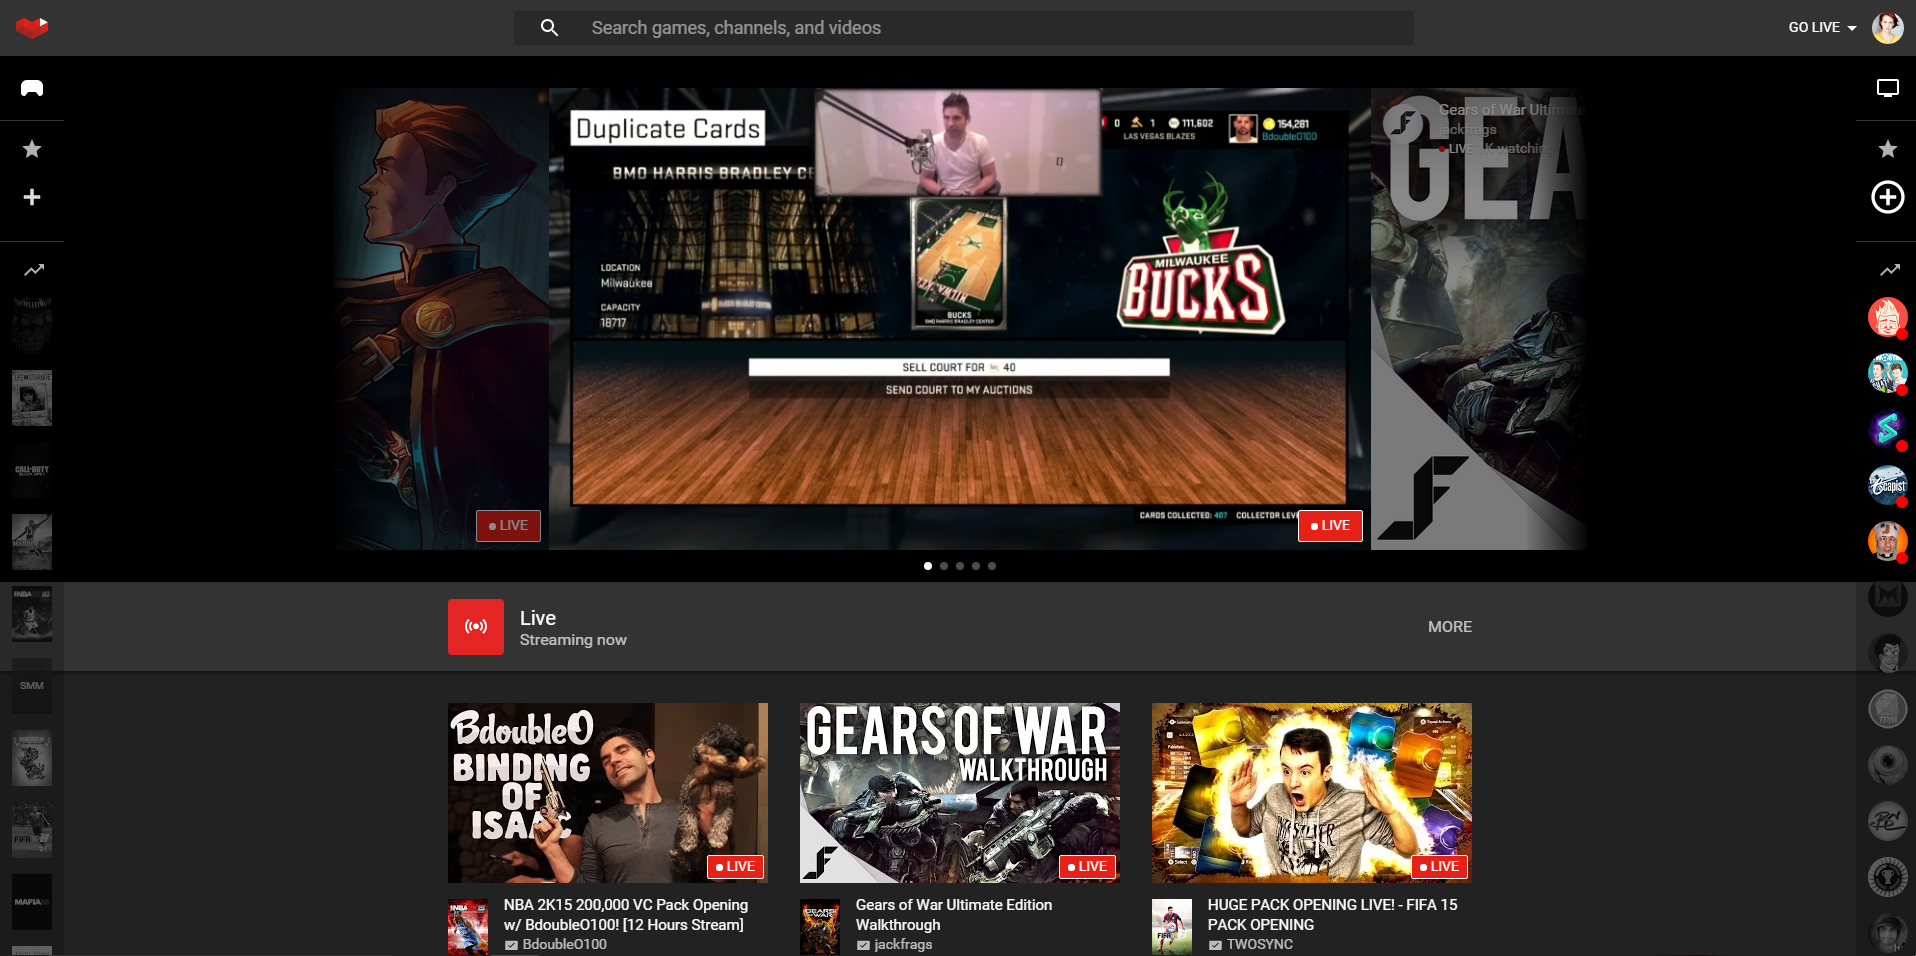Image resolution: width=1916 pixels, height=956 pixels.
Task: Open the orange-background face channel avatar
Action: pos(1887,542)
